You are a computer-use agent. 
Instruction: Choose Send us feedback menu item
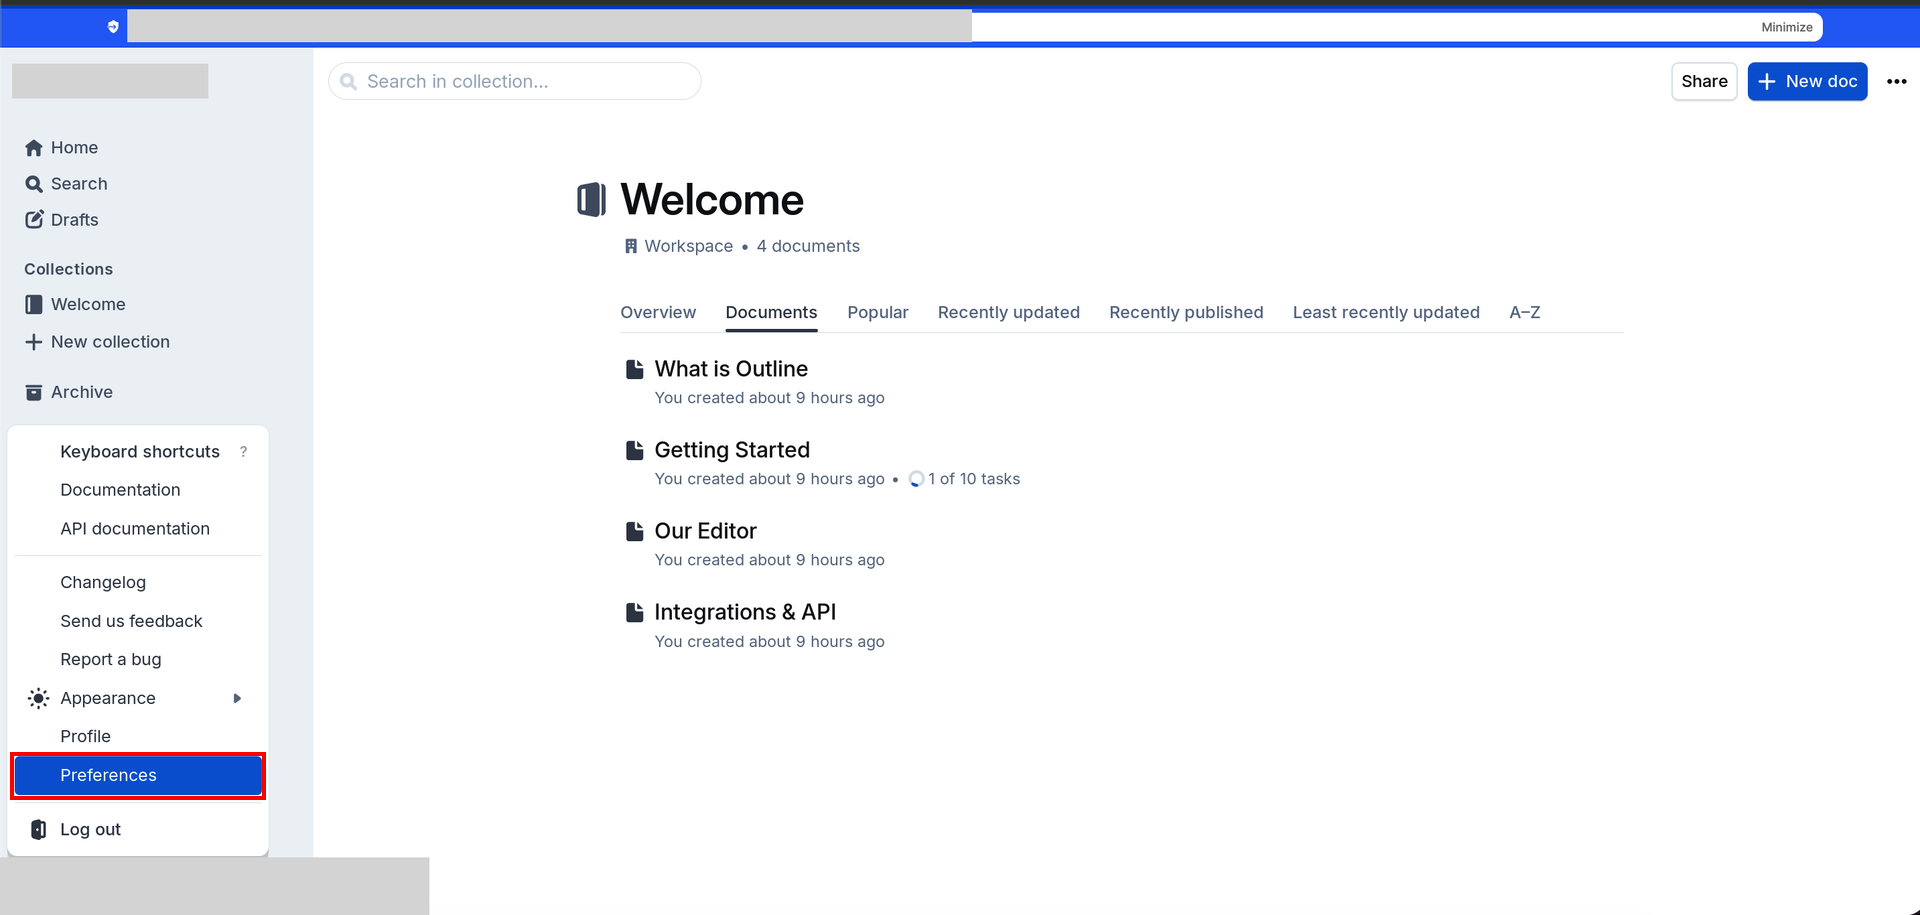tap(138, 622)
